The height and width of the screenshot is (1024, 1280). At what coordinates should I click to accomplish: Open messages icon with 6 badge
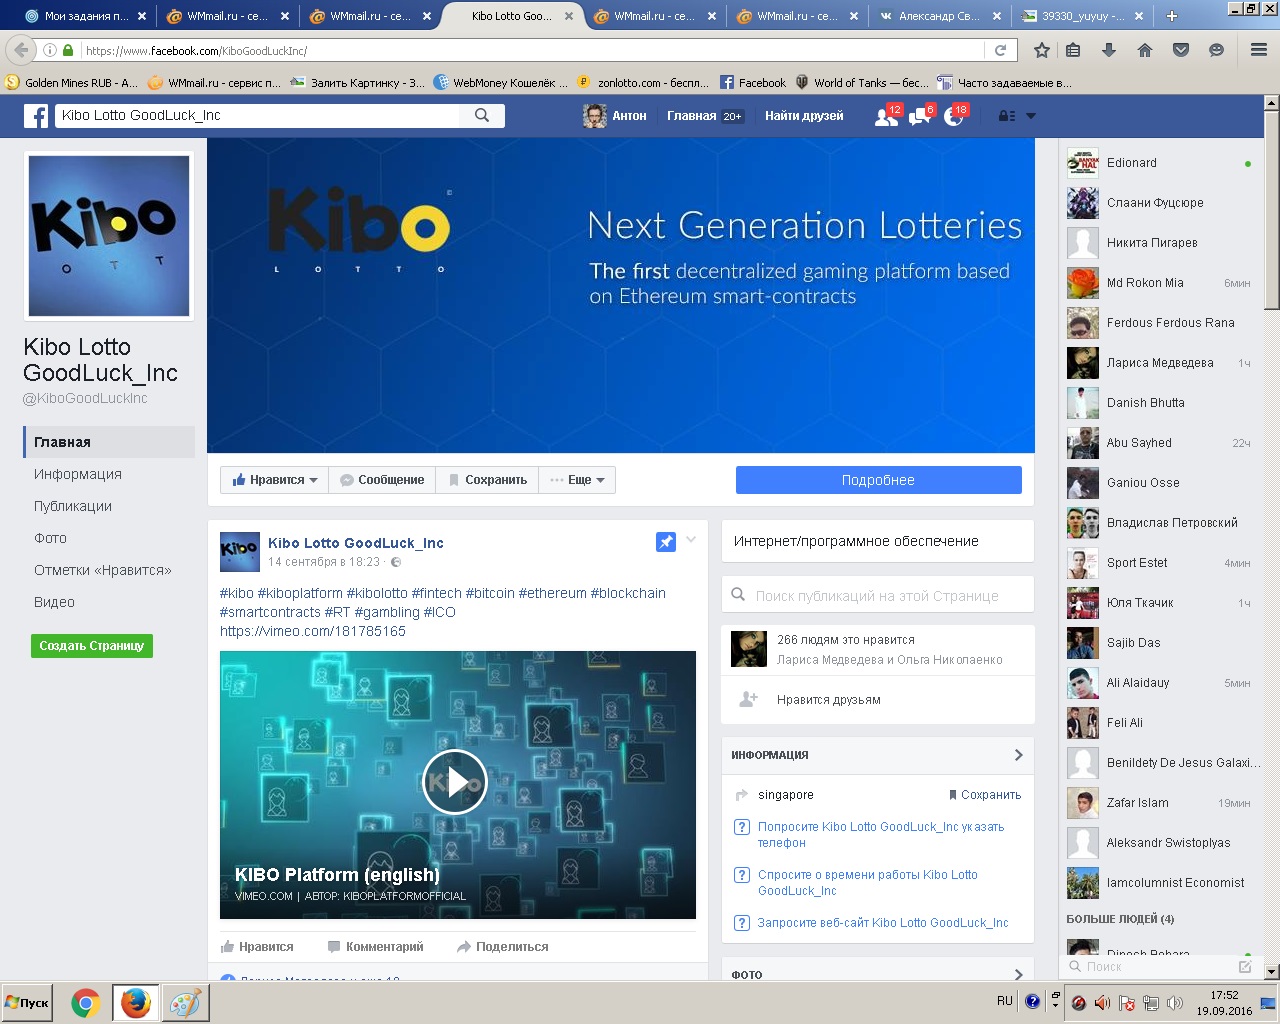coord(919,117)
